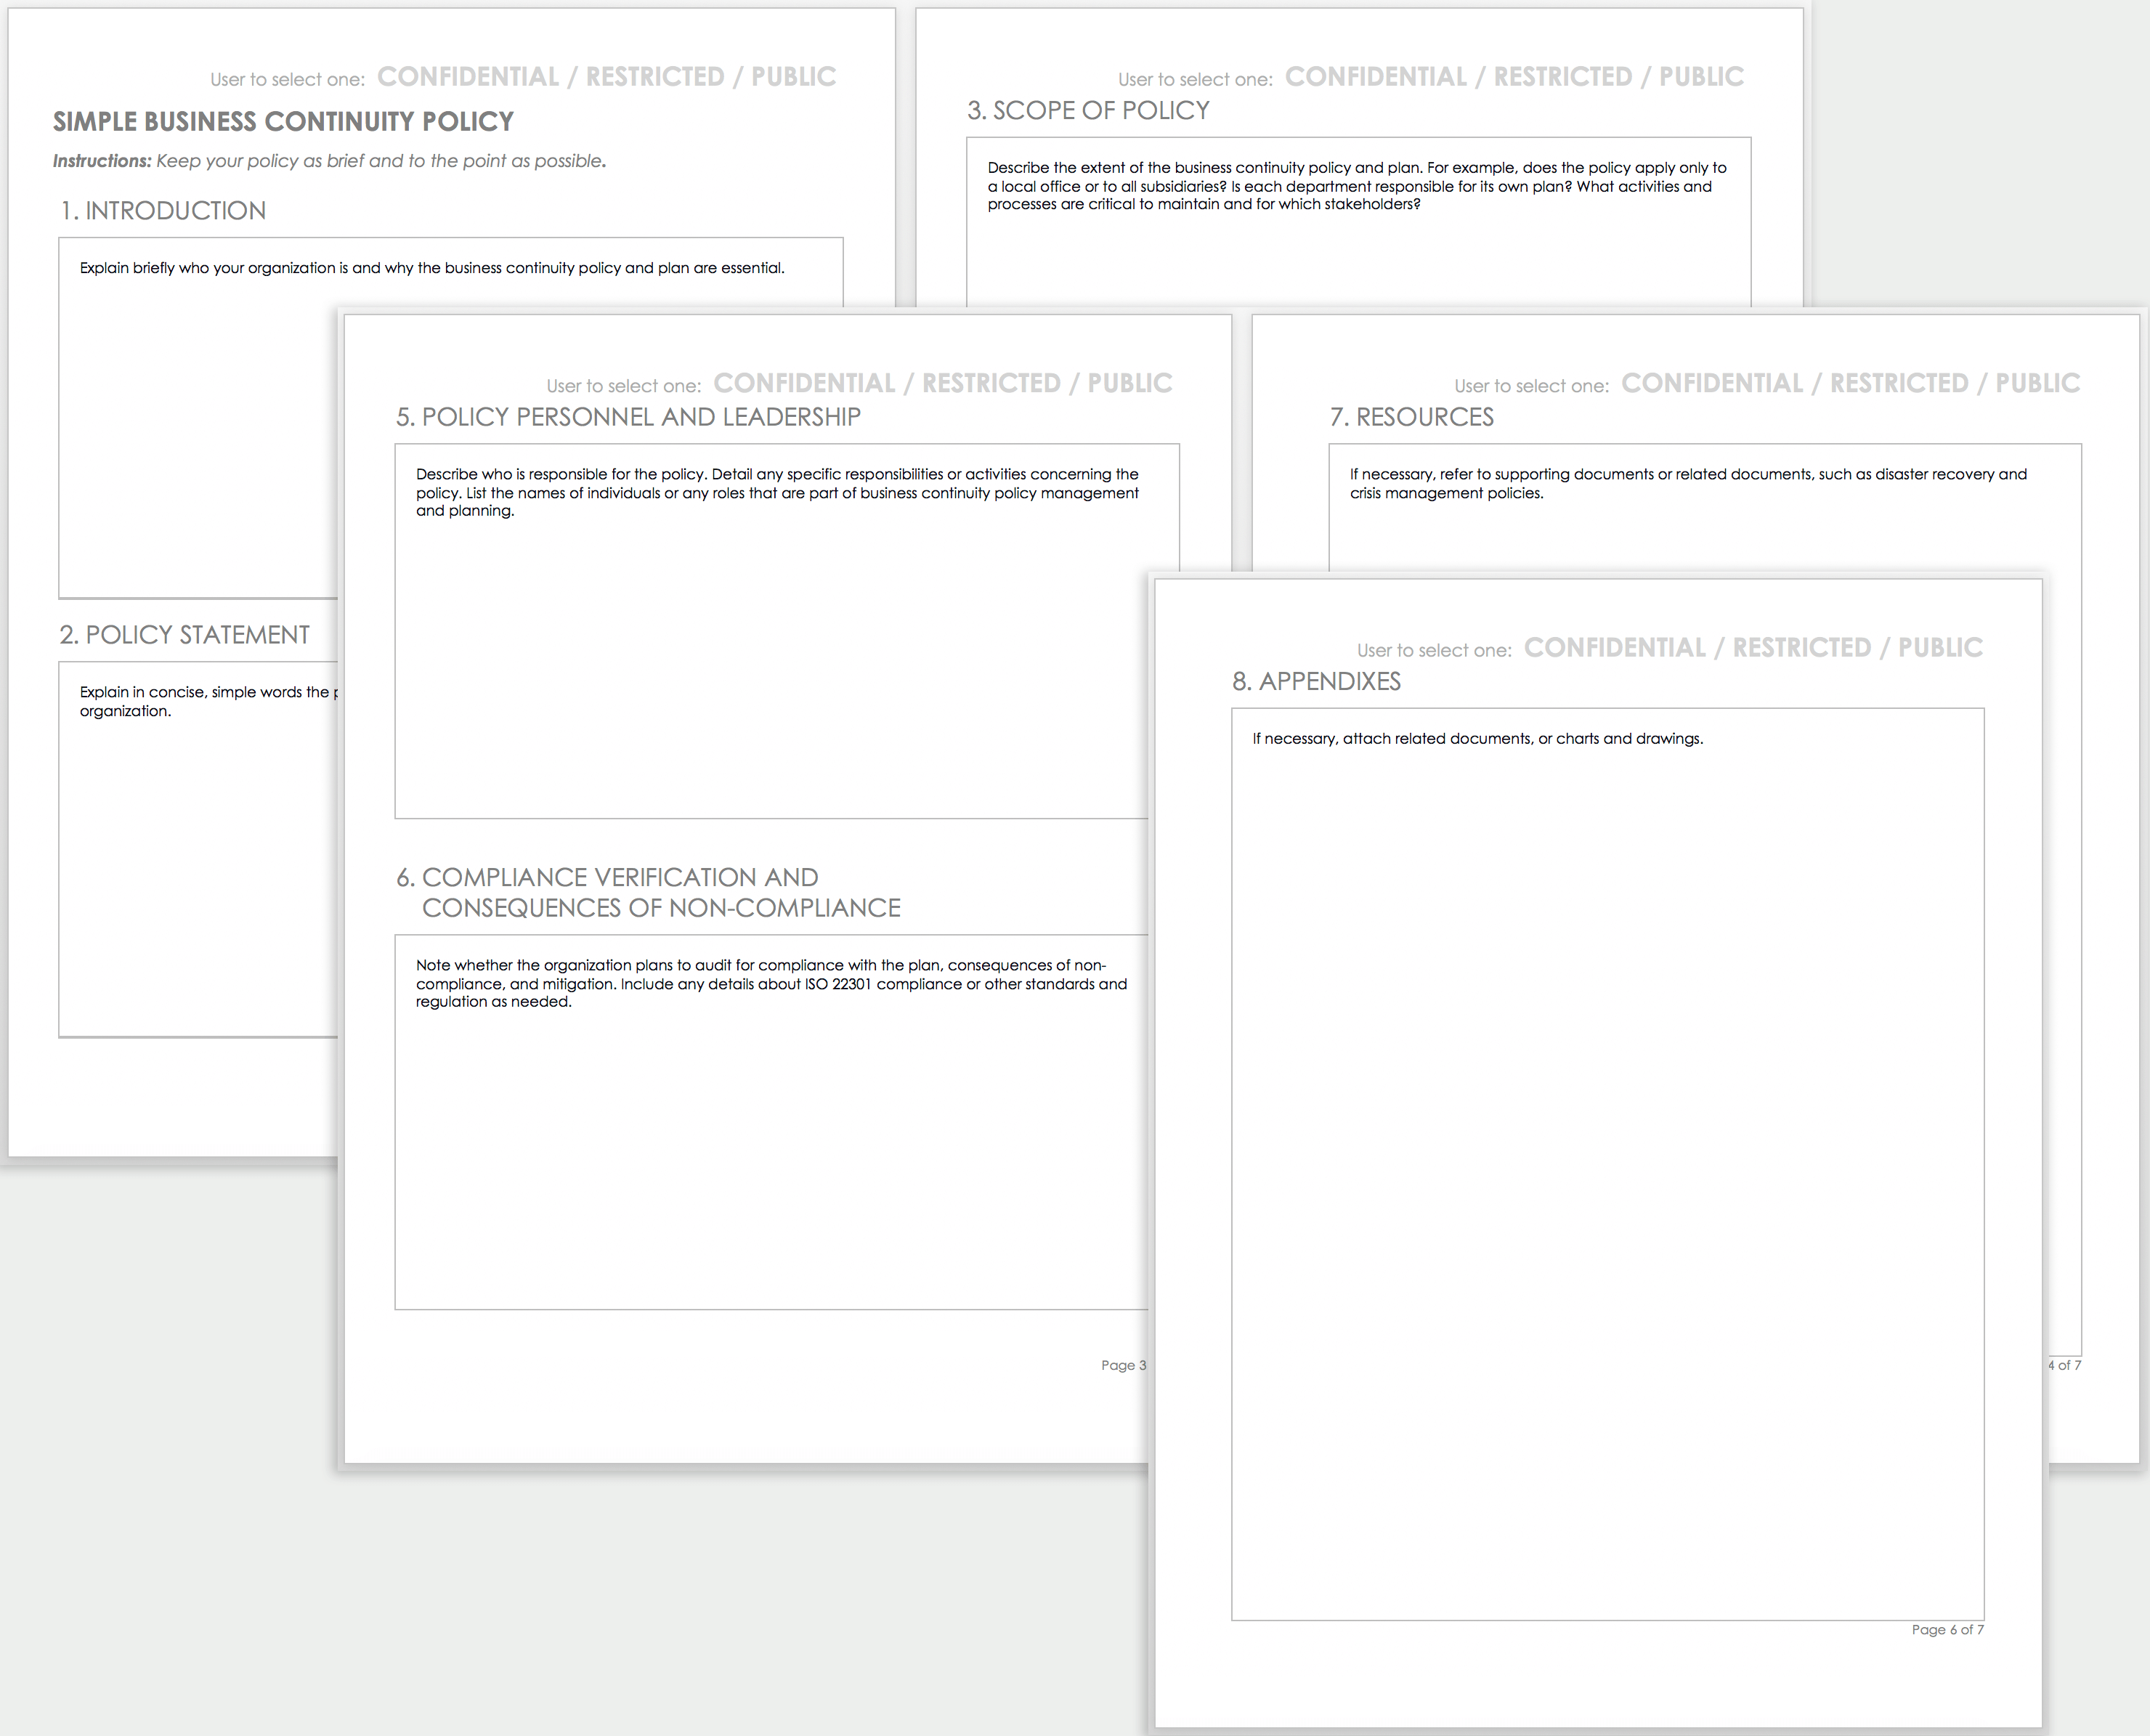This screenshot has width=2150, height=1736.
Task: Click the 7. Resources heading
Action: coord(1411,417)
